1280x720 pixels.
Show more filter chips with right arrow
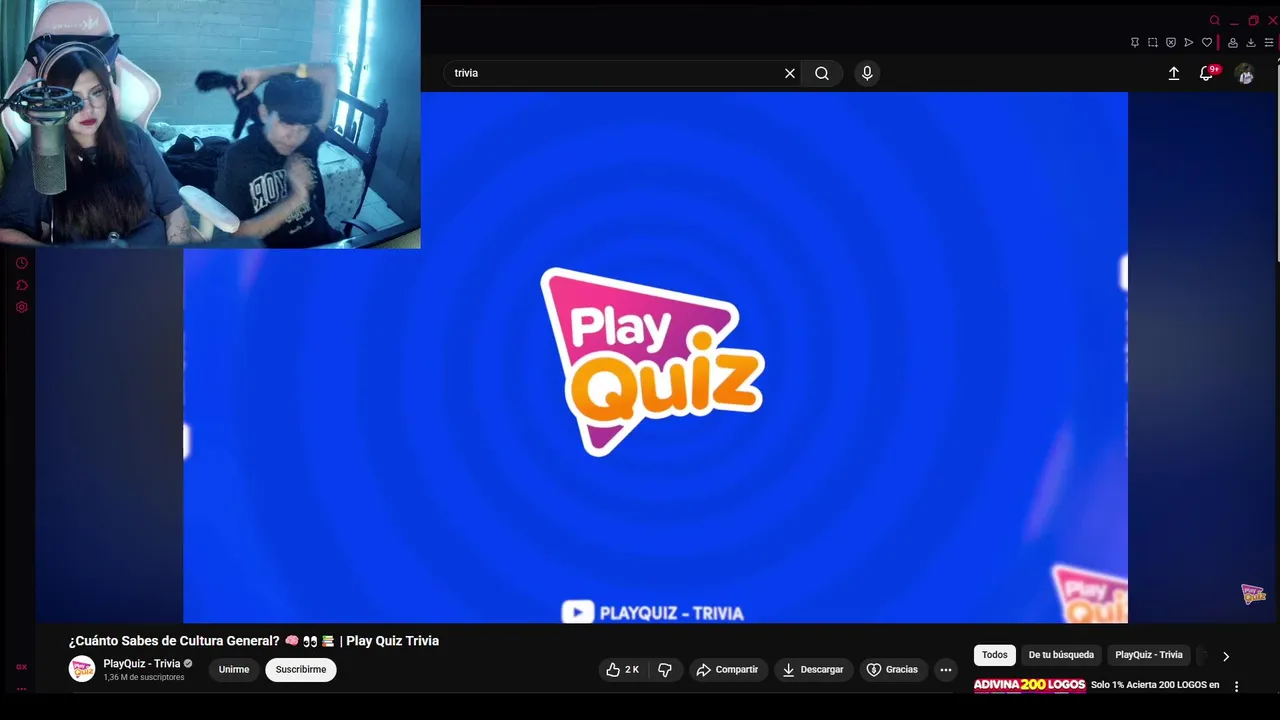click(x=1226, y=656)
